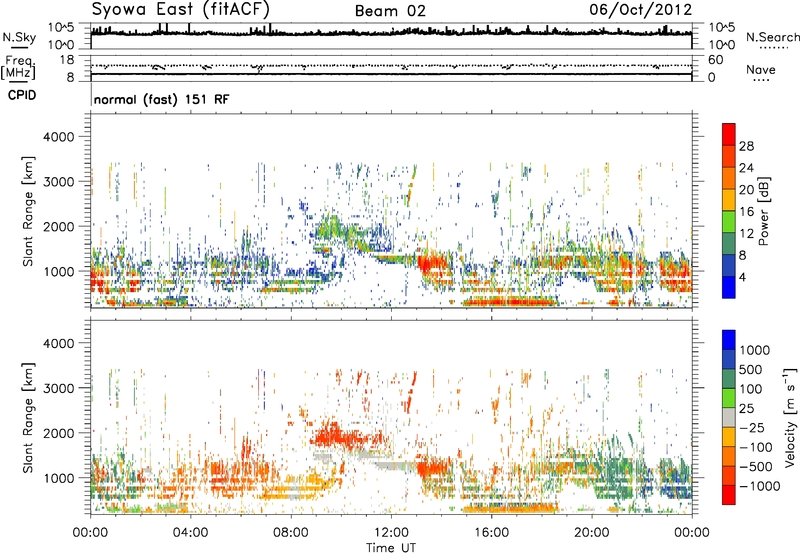Image resolution: width=800 pixels, height=554 pixels.
Task: Select the "CPID" row label
Action: pyautogui.click(x=22, y=95)
